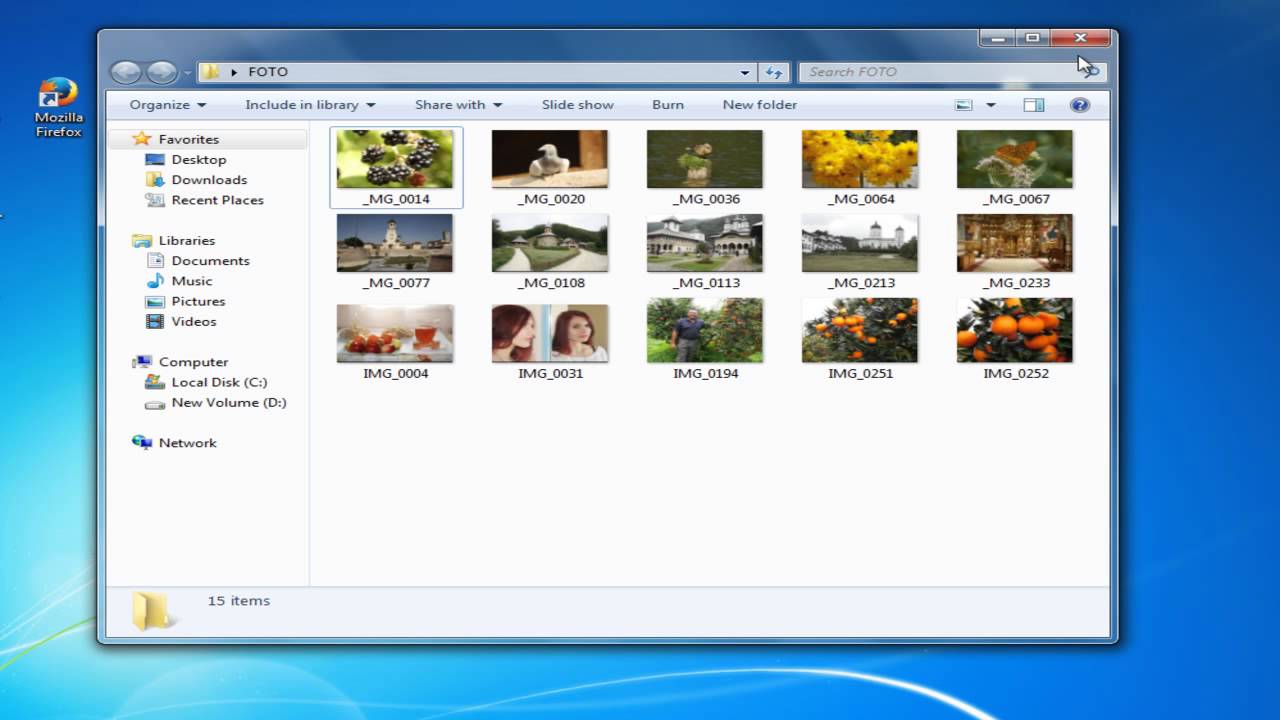Open Recent Places

217,200
